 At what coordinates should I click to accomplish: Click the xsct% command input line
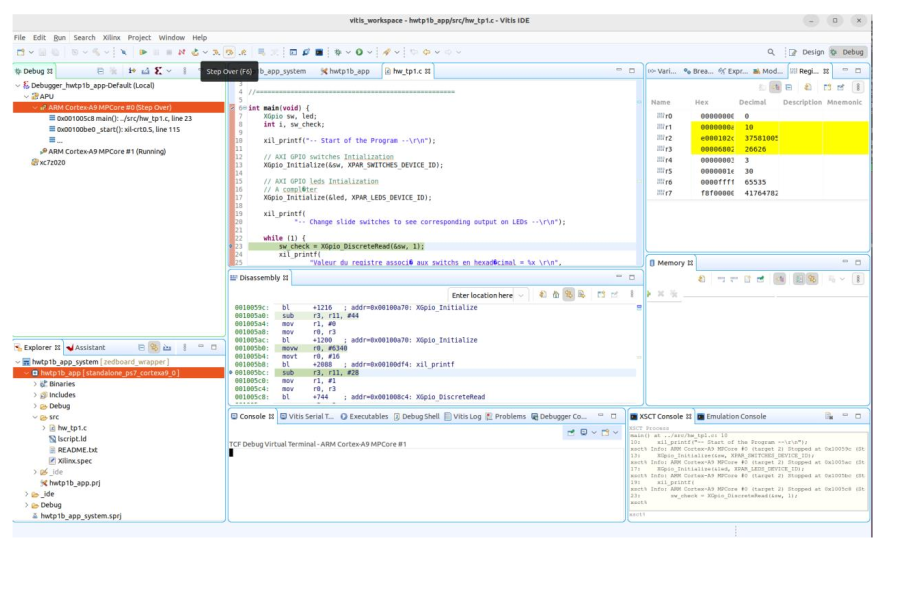748,514
